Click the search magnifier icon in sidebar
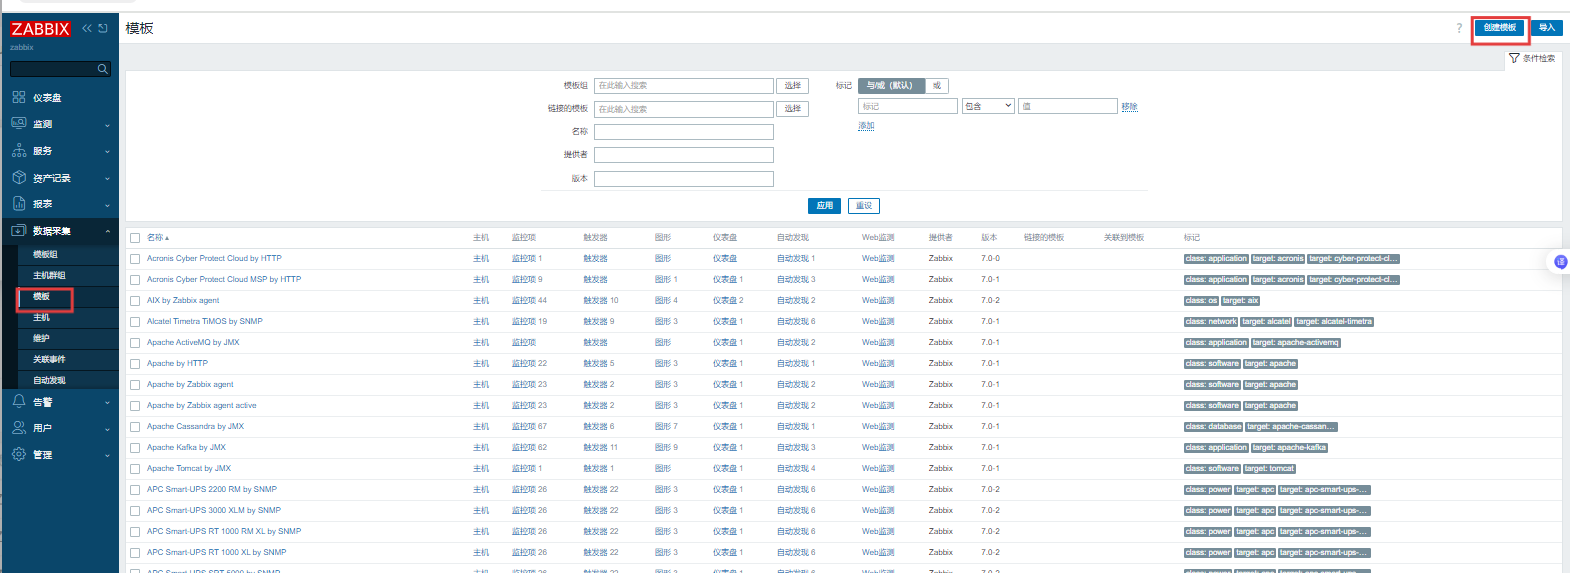The width and height of the screenshot is (1570, 573). [x=102, y=69]
